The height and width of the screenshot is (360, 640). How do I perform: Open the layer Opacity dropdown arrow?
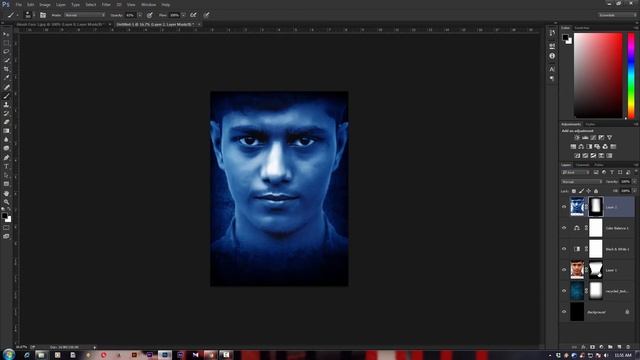click(634, 182)
